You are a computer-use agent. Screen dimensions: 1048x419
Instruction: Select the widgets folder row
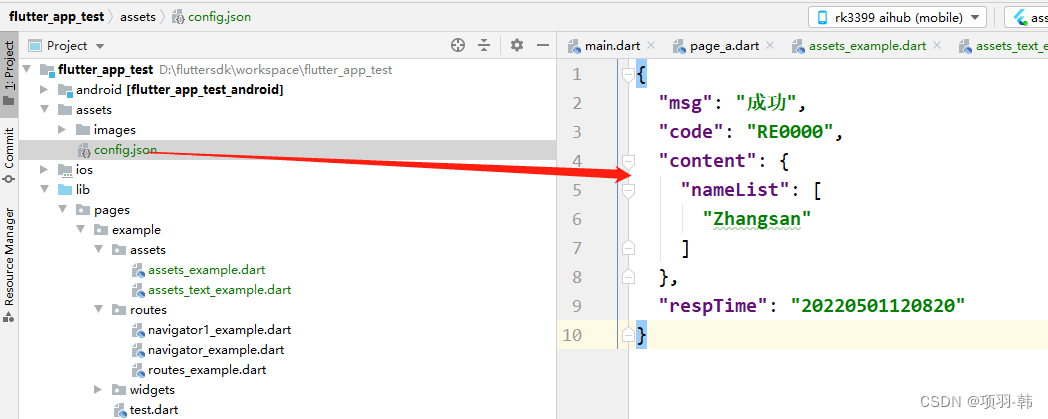tap(287, 390)
